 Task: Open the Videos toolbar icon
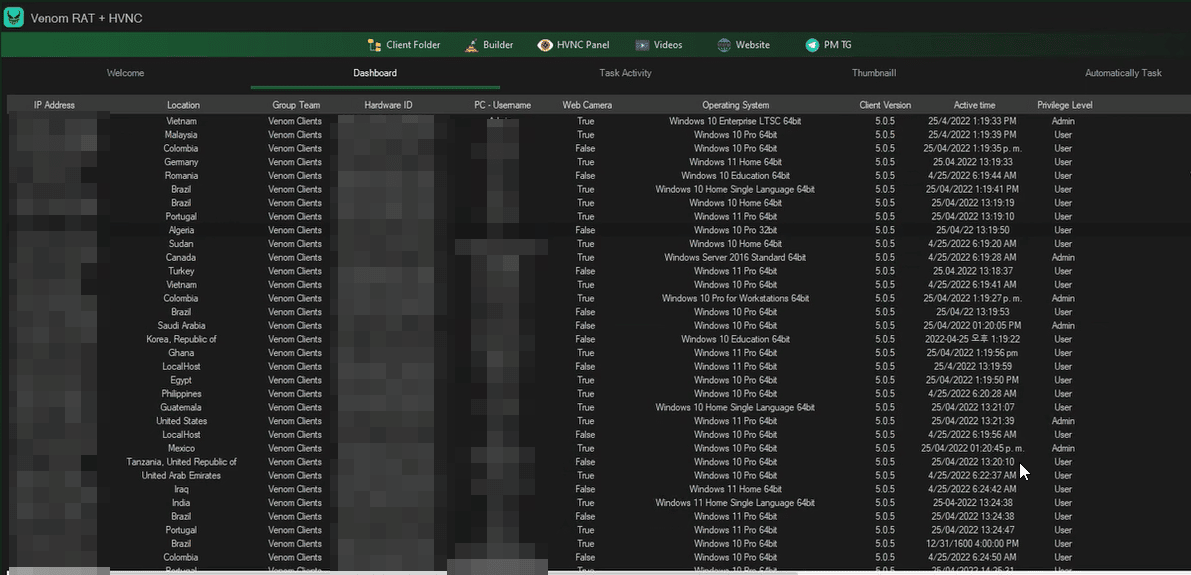pyautogui.click(x=643, y=45)
